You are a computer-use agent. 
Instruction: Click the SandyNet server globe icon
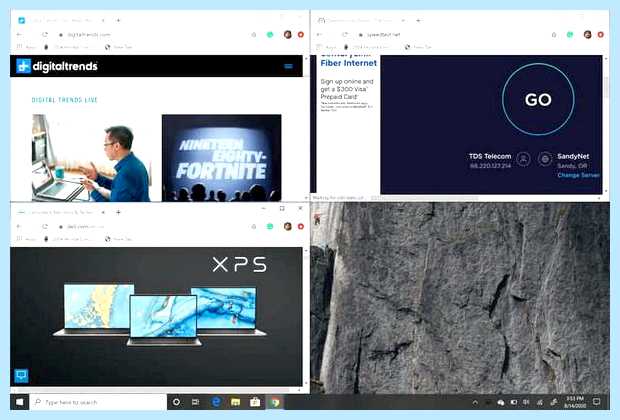545,159
